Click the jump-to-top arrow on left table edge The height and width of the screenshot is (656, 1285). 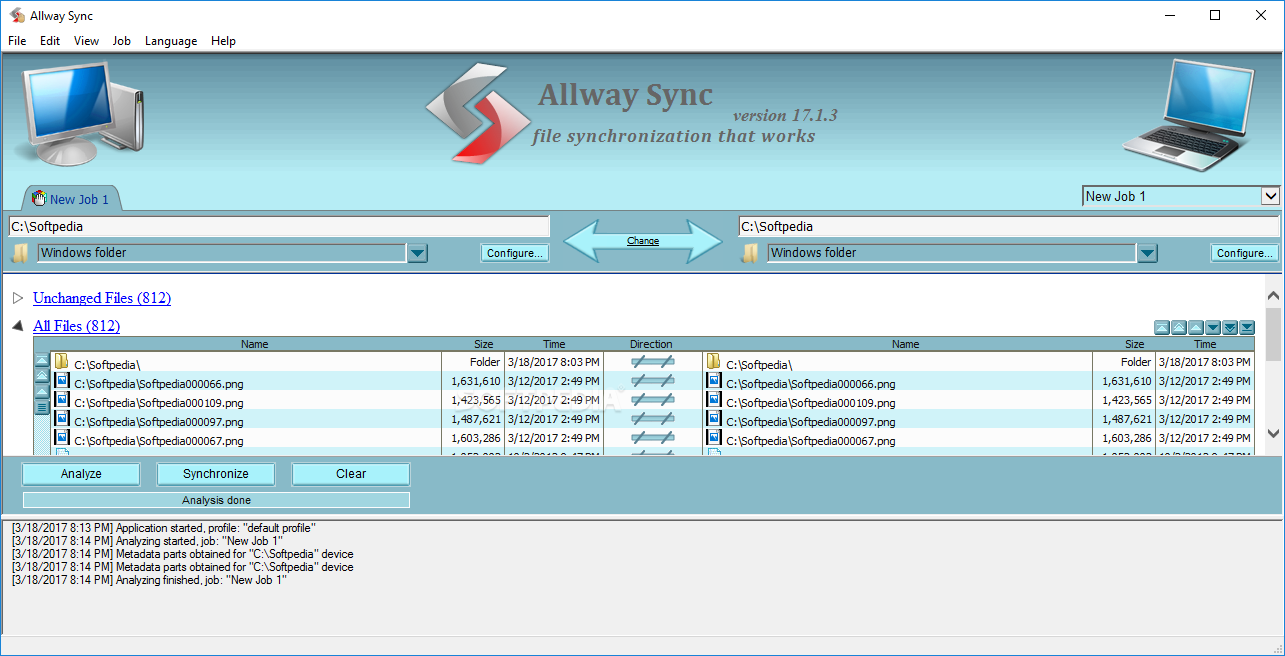coord(42,360)
